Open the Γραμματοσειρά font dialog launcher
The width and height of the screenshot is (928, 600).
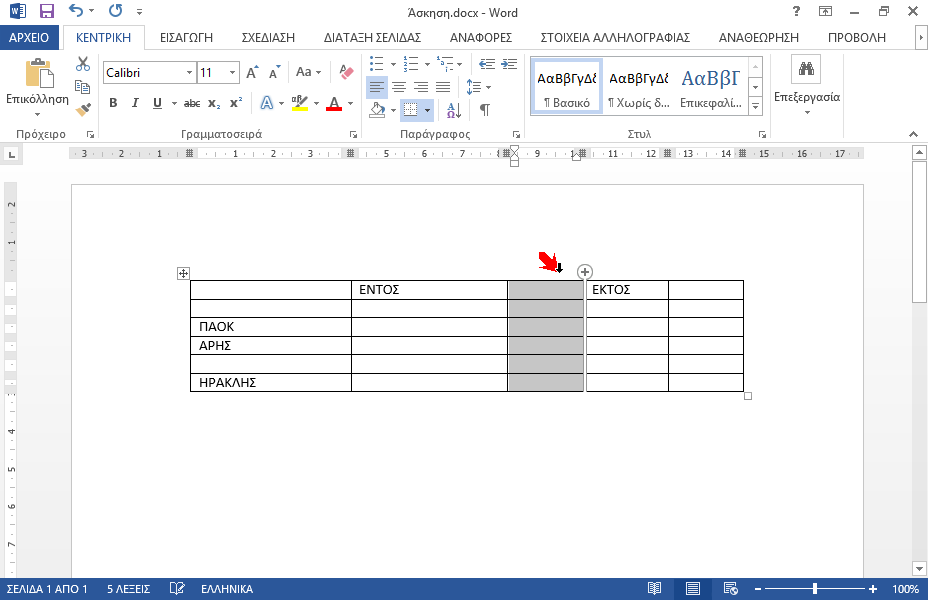pos(353,134)
